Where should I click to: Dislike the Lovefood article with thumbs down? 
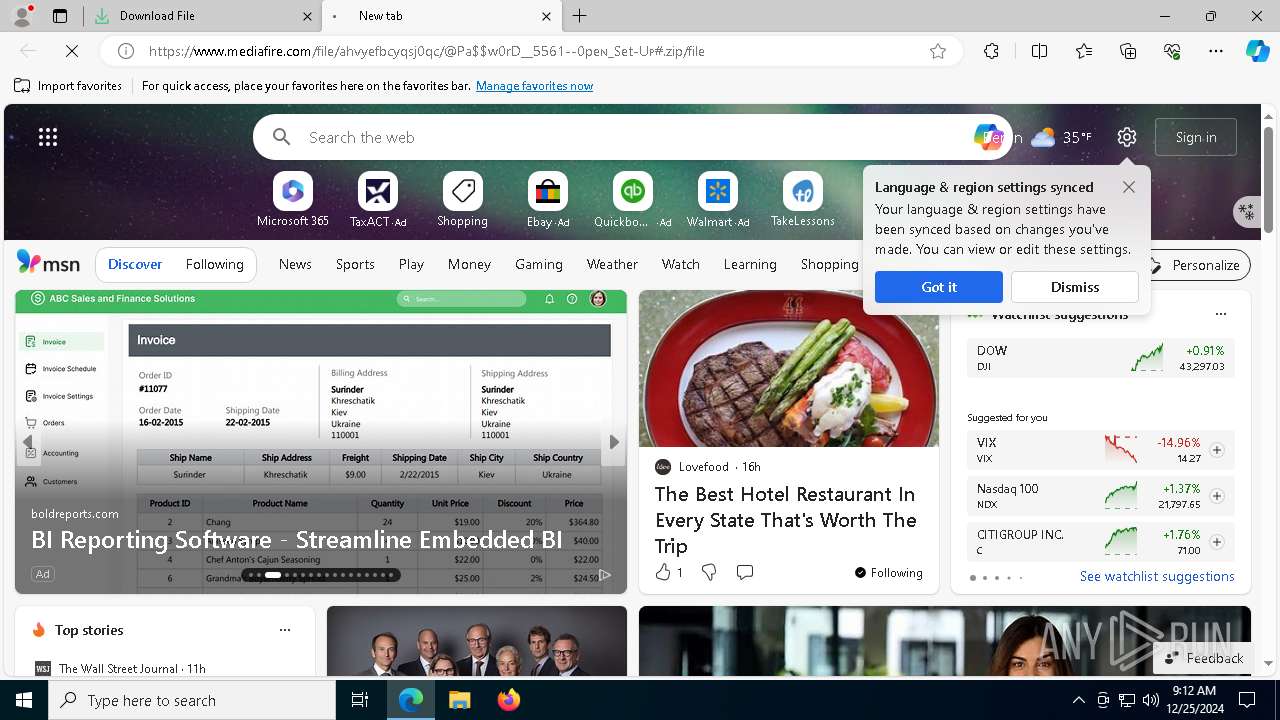tap(709, 572)
